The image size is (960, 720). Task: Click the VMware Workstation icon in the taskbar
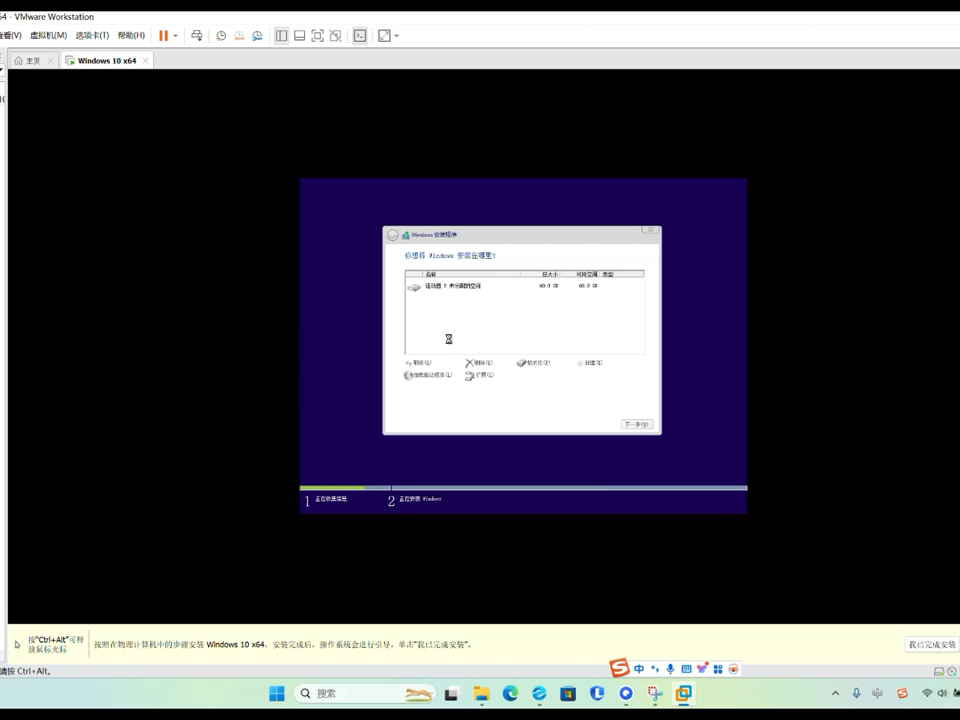coord(683,693)
